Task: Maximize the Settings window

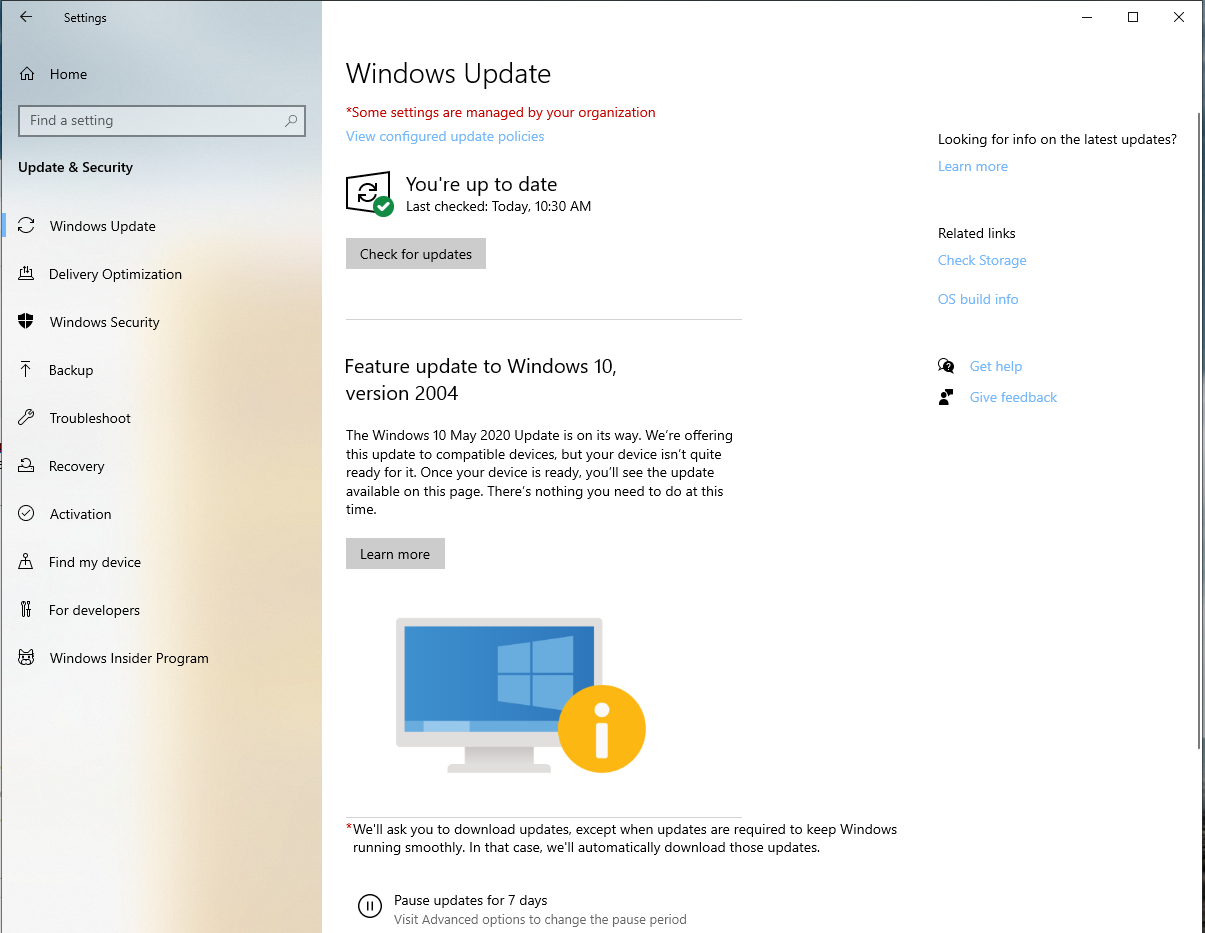Action: (1133, 17)
